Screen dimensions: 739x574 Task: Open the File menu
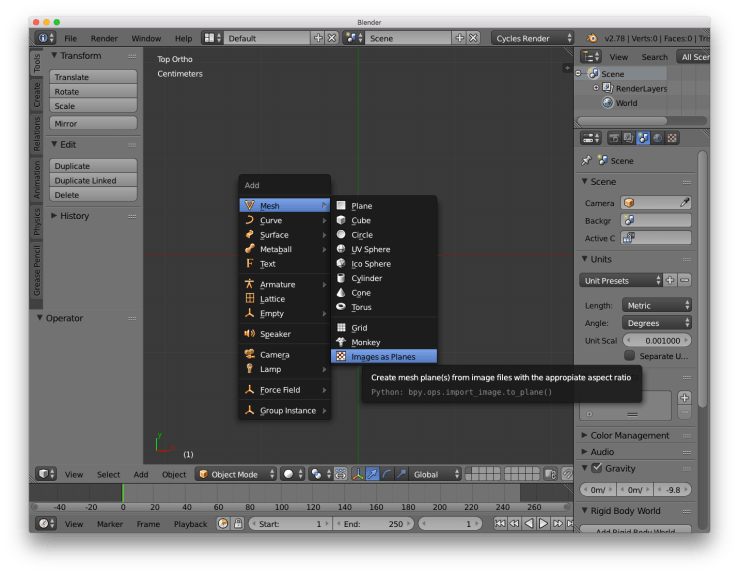tap(71, 38)
